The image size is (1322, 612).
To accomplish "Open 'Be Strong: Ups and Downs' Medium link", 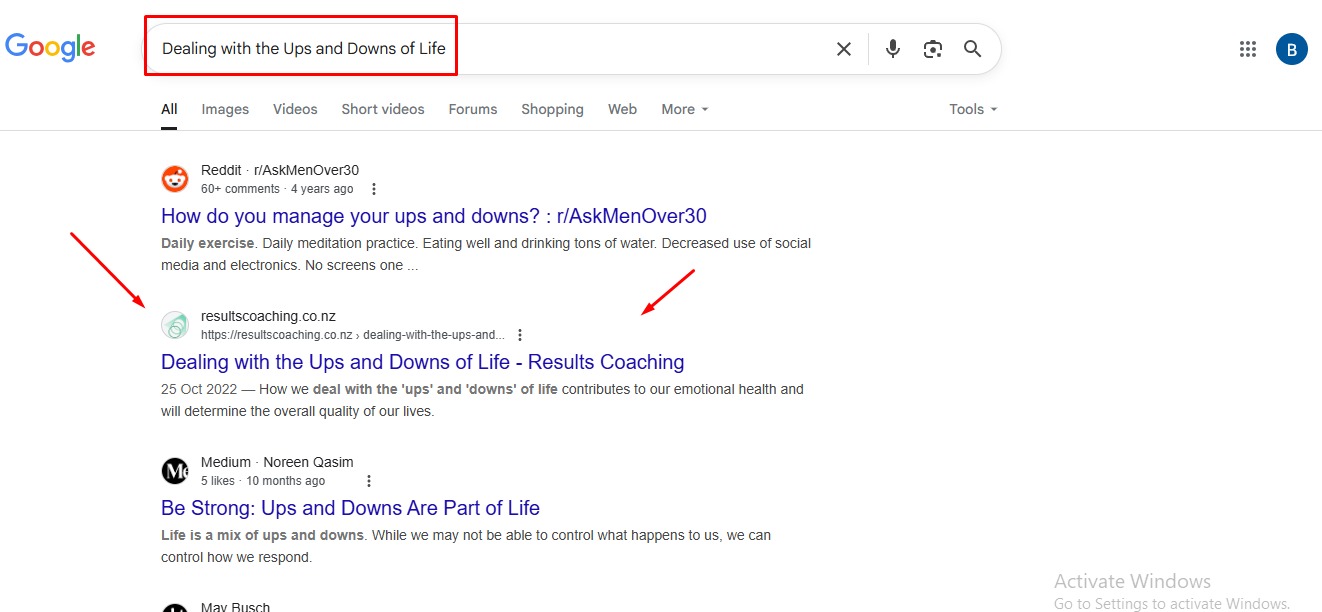I will (x=350, y=508).
